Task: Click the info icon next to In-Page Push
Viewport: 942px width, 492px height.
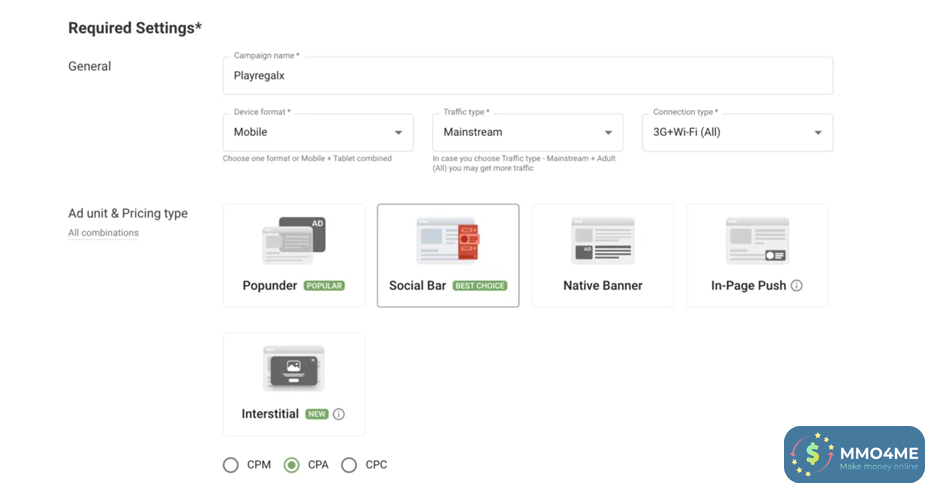Action: 797,286
